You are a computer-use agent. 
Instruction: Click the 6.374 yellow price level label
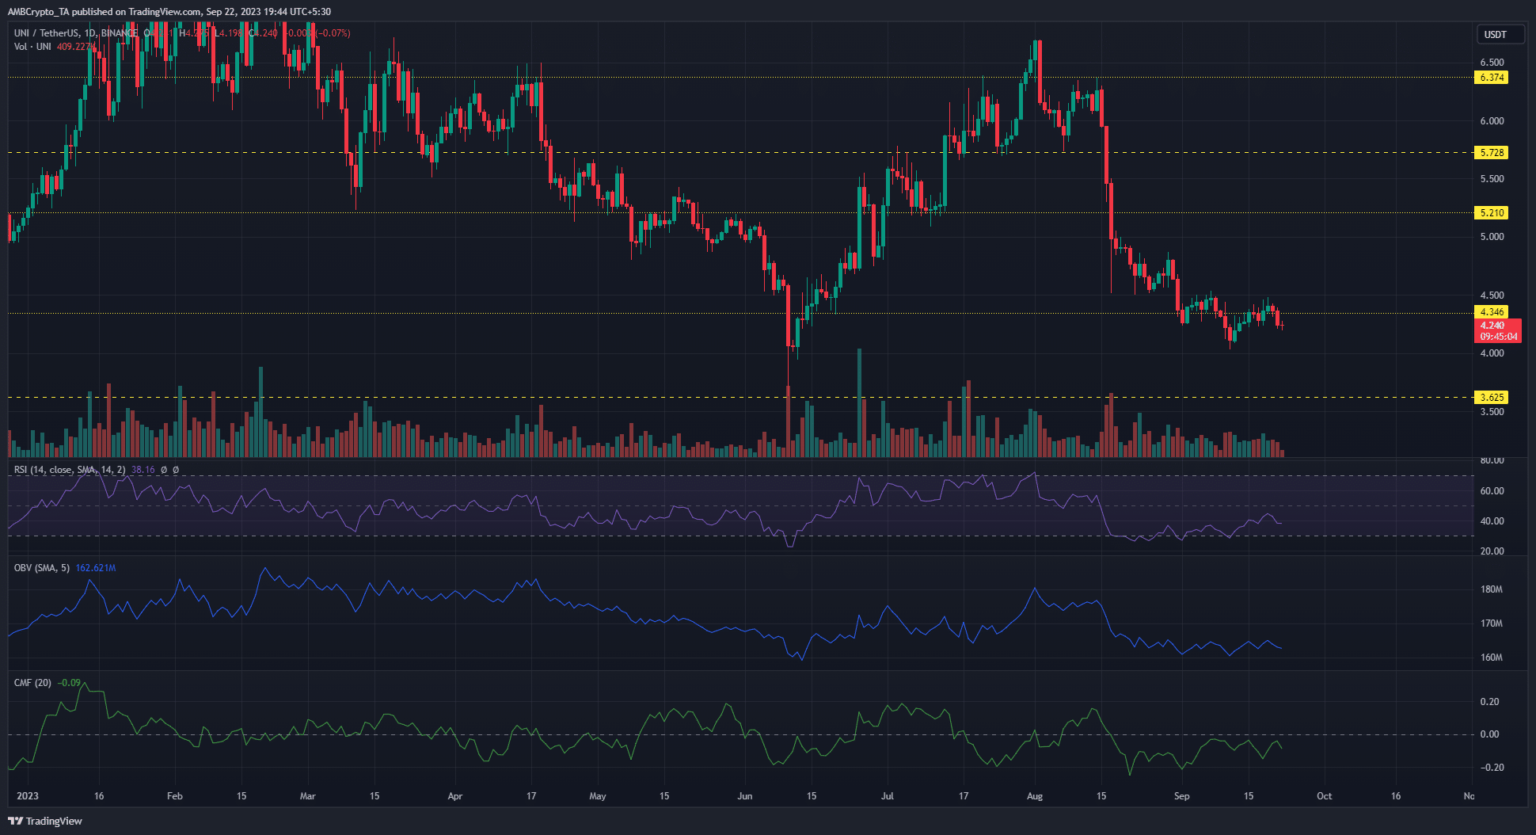click(x=1491, y=78)
